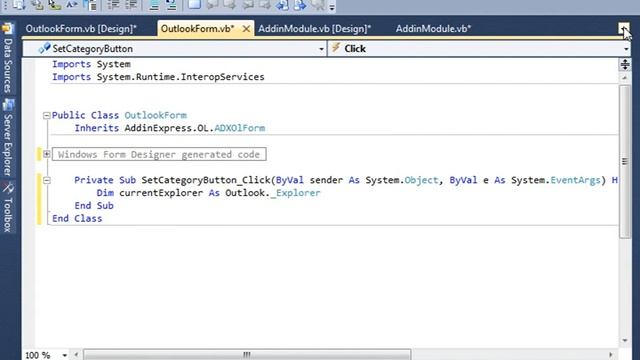Image resolution: width=640 pixels, height=360 pixels.
Task: Open the document tab list dropdown
Action: tap(623, 29)
